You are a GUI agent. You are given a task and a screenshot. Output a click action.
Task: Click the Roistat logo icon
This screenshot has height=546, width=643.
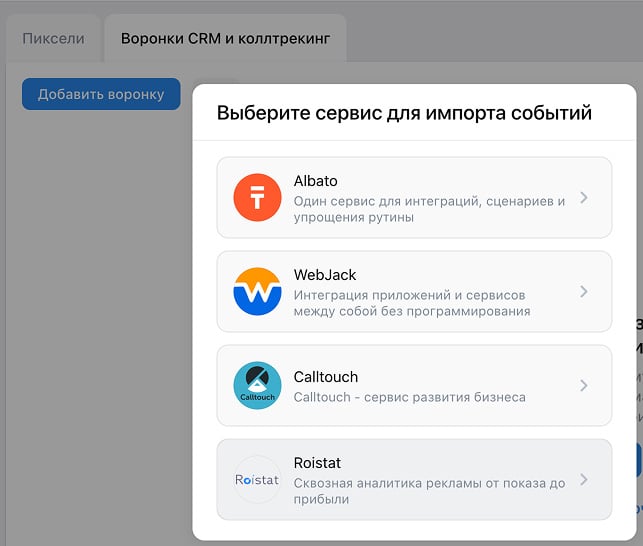pyautogui.click(x=257, y=480)
